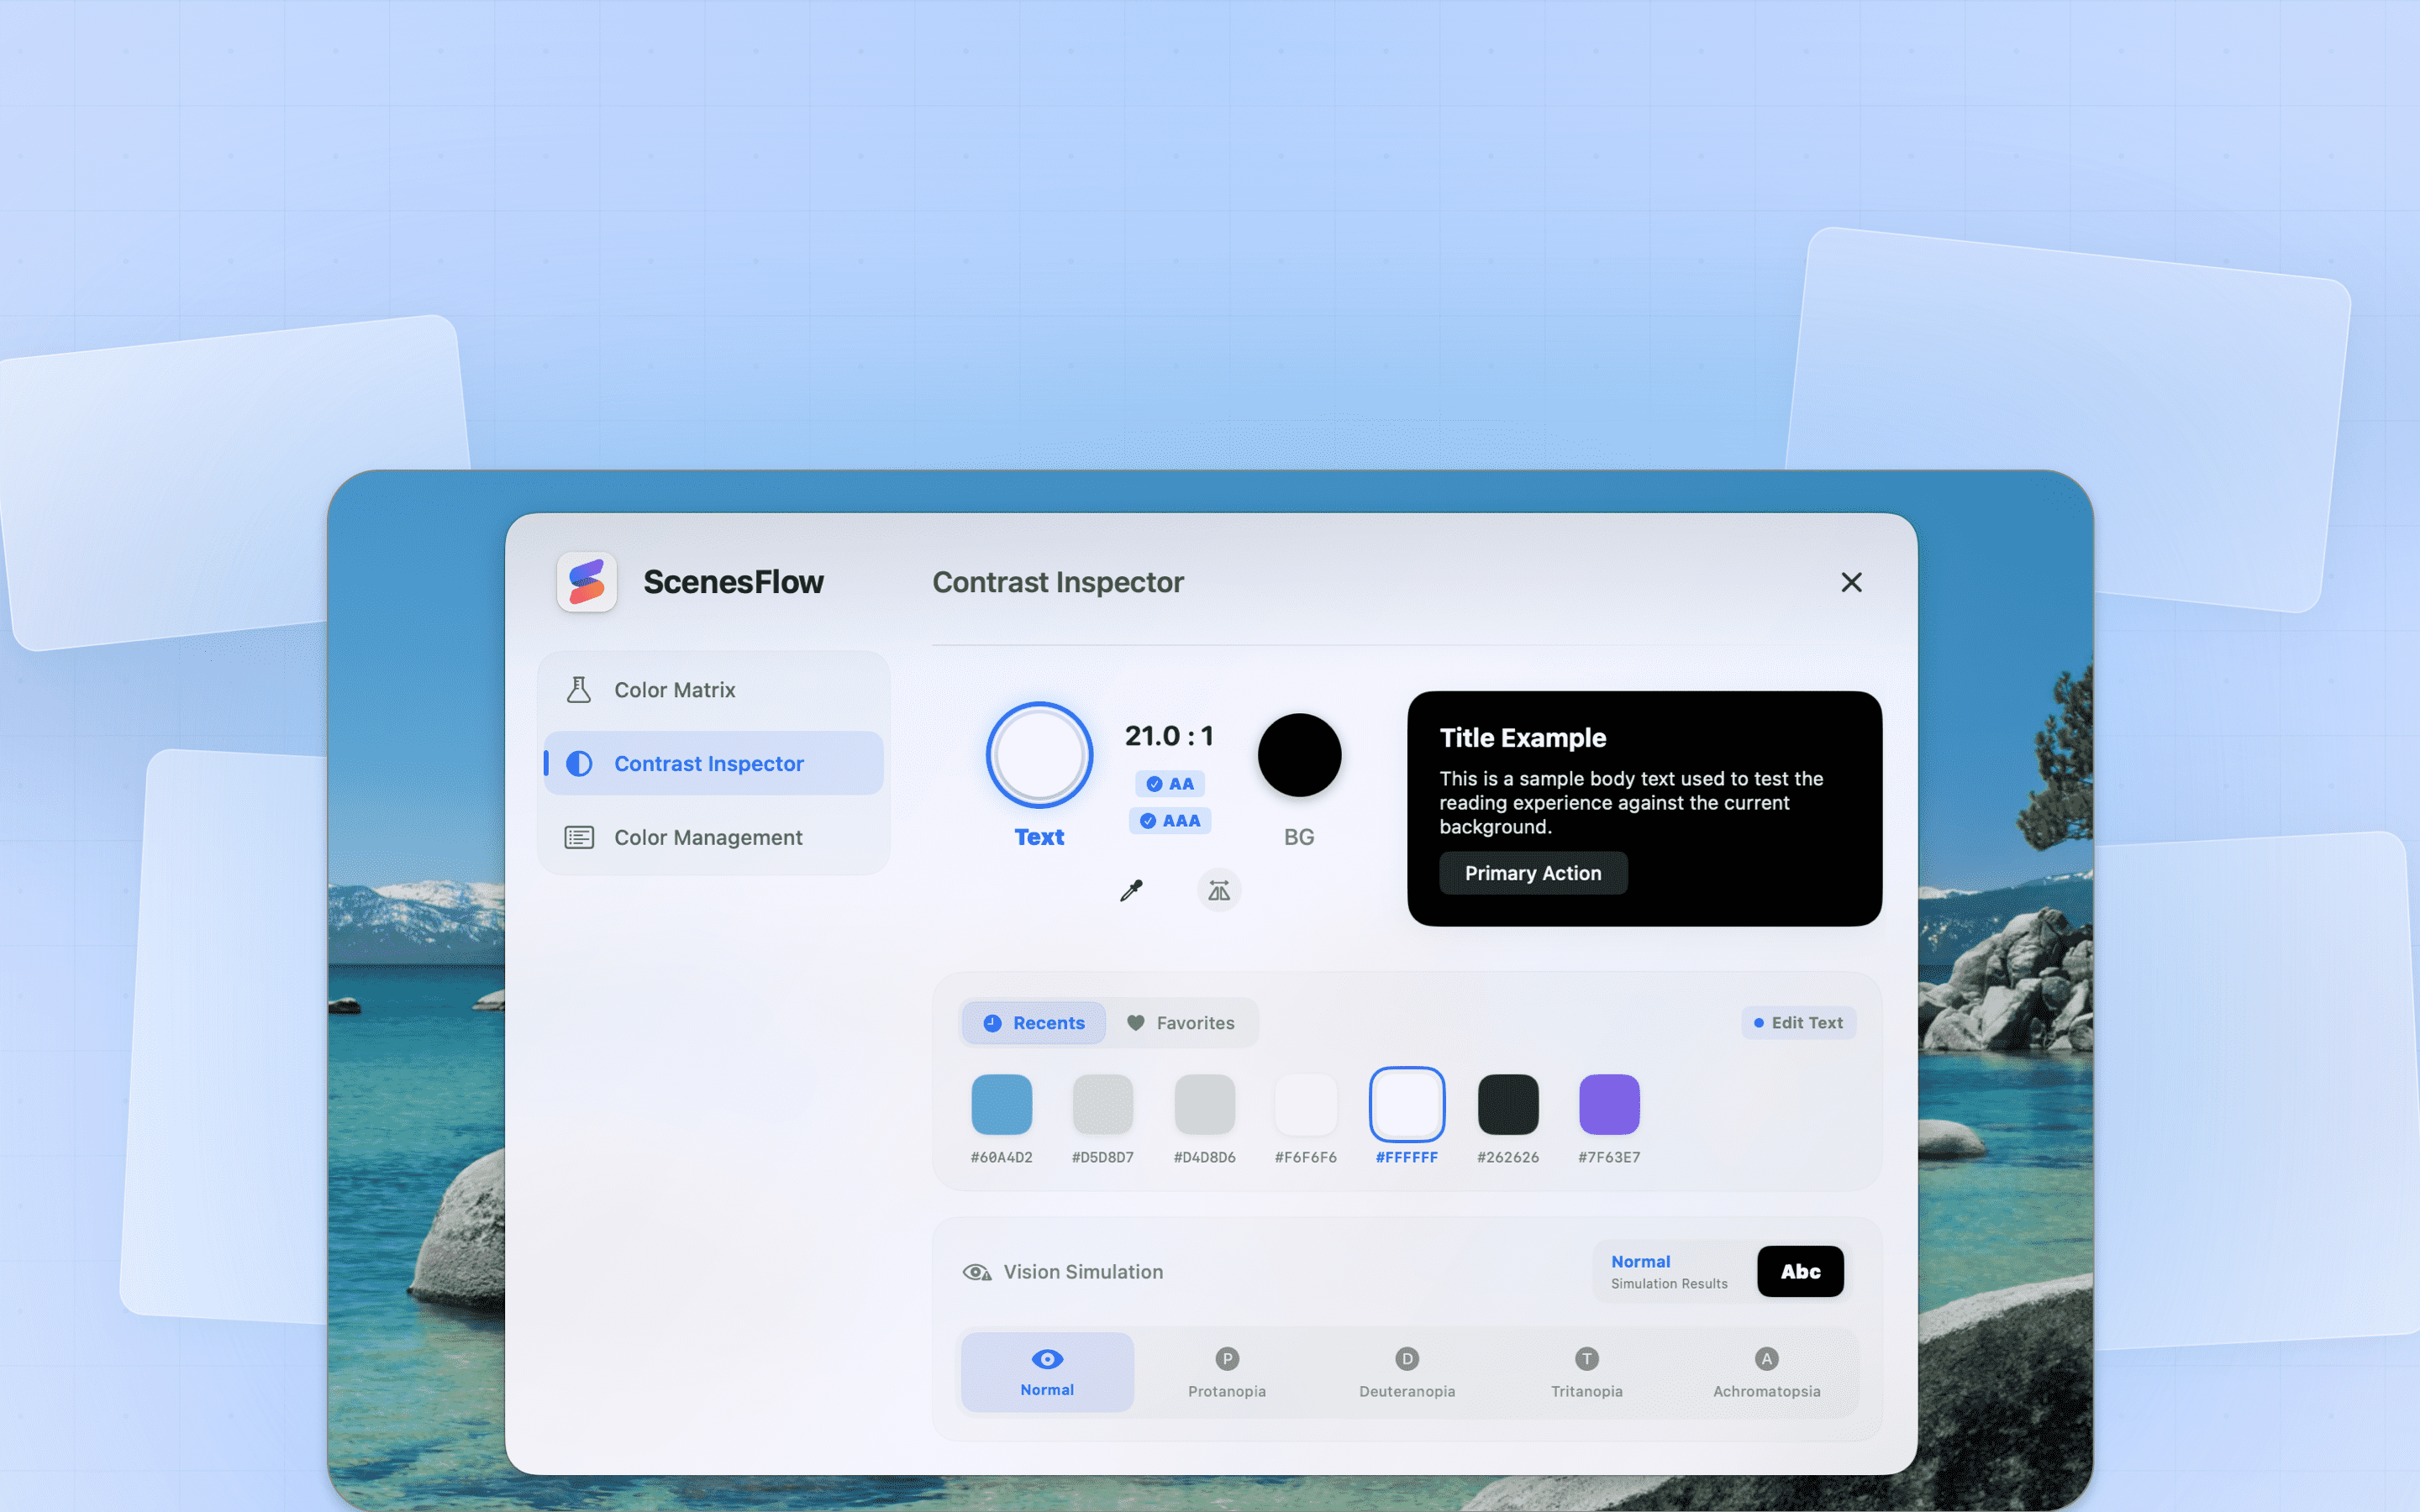The width and height of the screenshot is (2420, 1512).
Task: Click the Vision Simulation eye icon
Action: (976, 1272)
